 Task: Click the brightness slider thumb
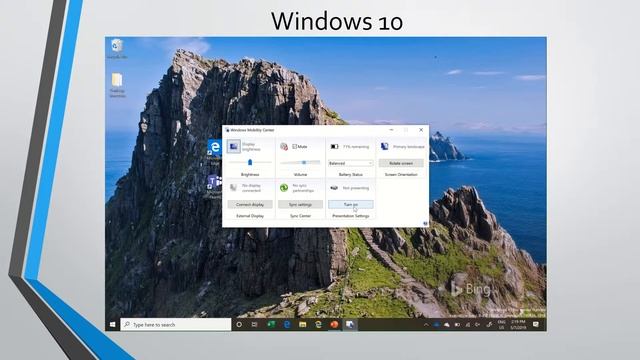click(x=250, y=162)
